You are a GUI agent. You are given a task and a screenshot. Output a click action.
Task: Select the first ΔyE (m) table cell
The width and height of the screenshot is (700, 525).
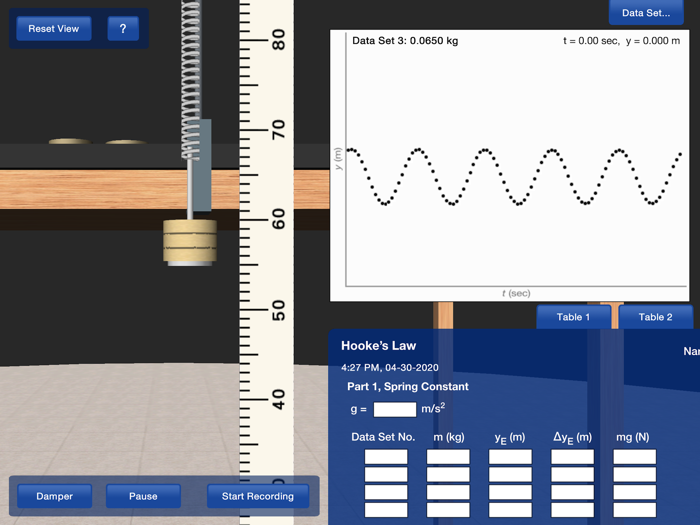572,457
